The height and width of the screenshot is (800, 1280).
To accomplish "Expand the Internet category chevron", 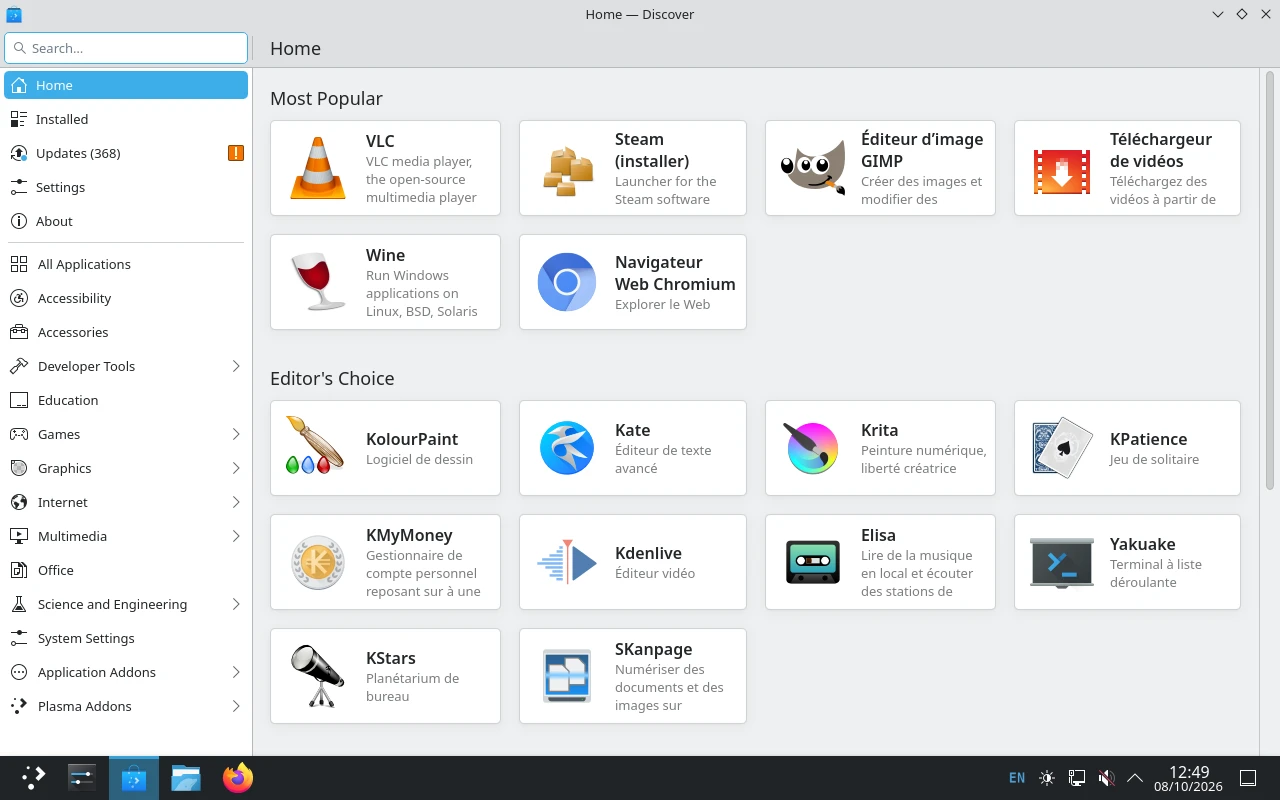I will (236, 502).
